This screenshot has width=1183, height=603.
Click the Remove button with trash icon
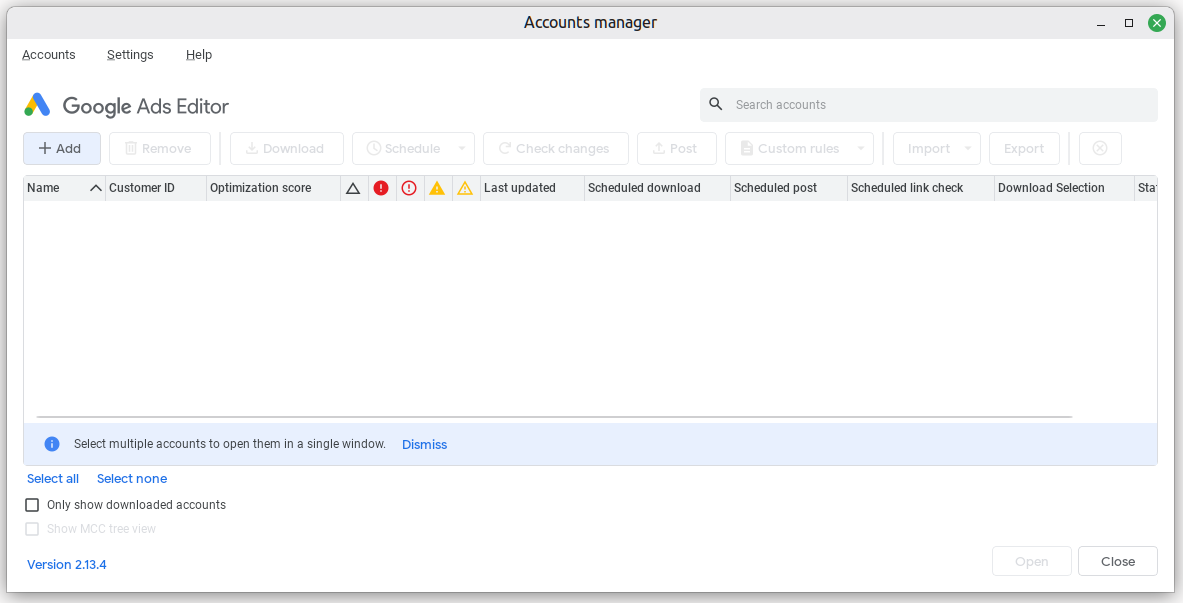[x=160, y=149]
